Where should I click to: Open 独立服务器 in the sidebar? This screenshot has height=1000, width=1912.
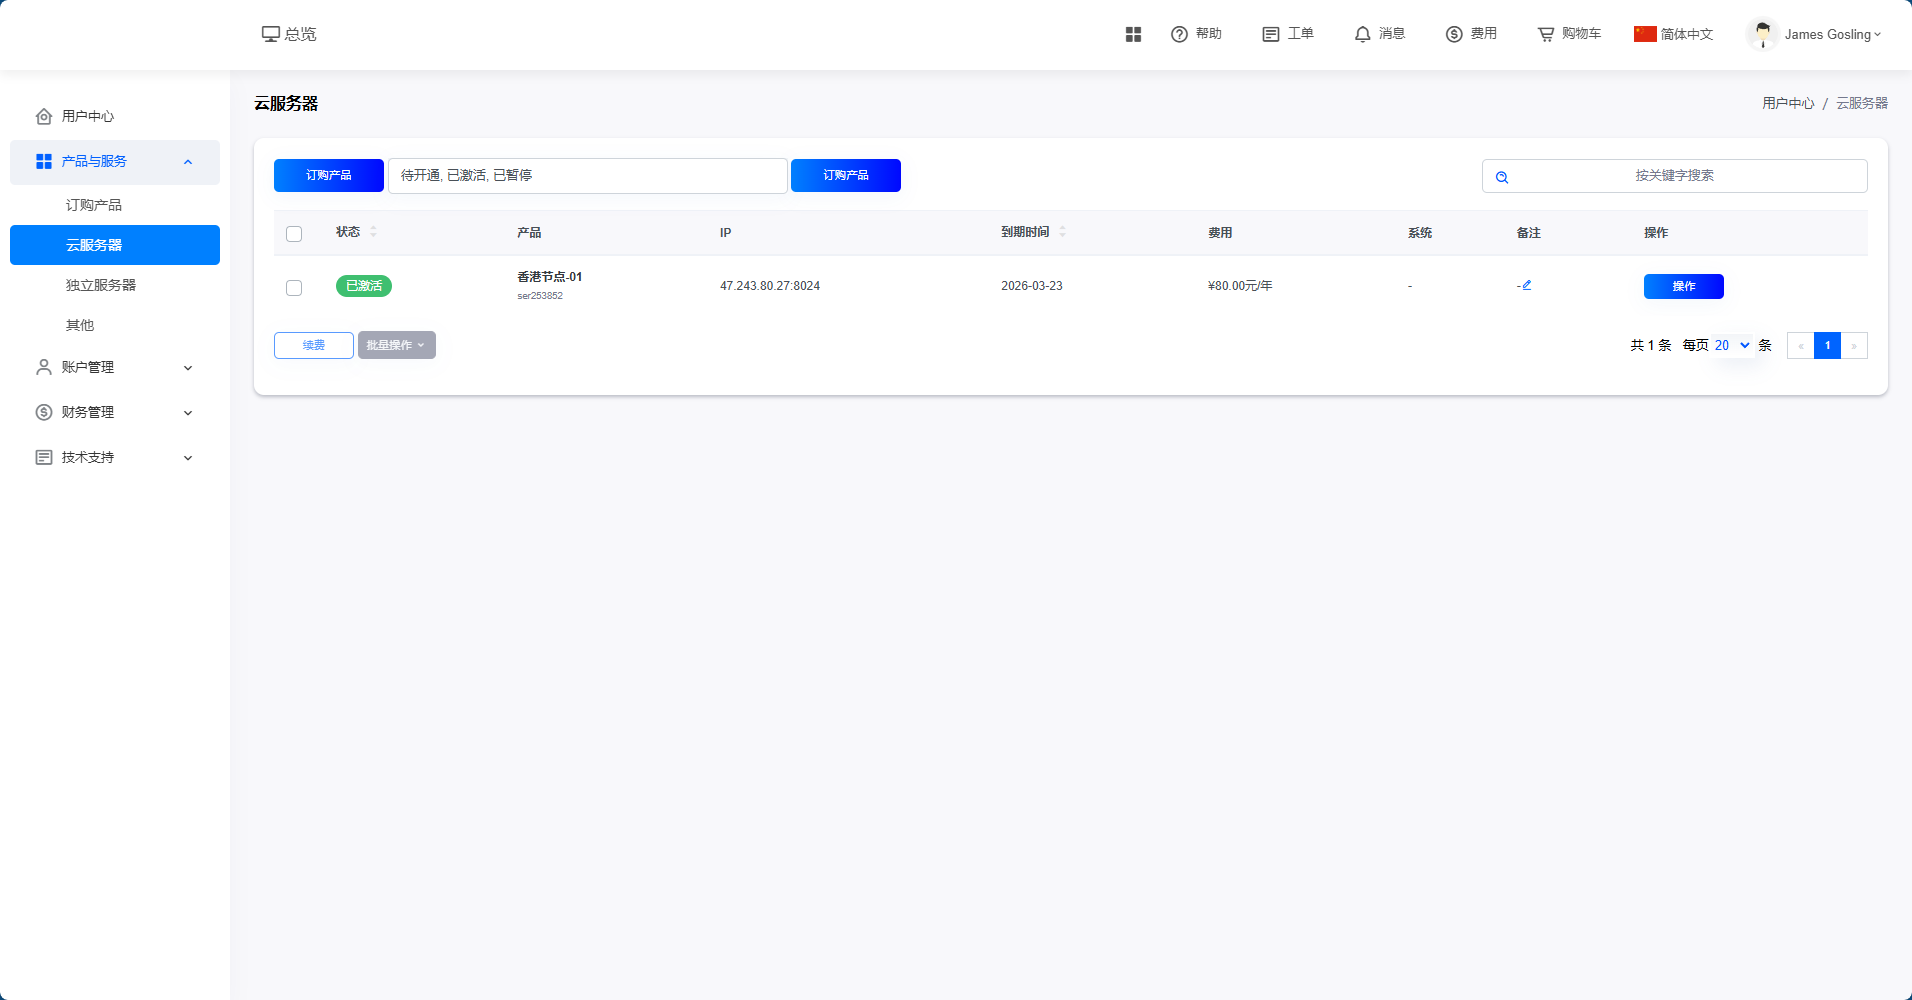click(x=101, y=285)
